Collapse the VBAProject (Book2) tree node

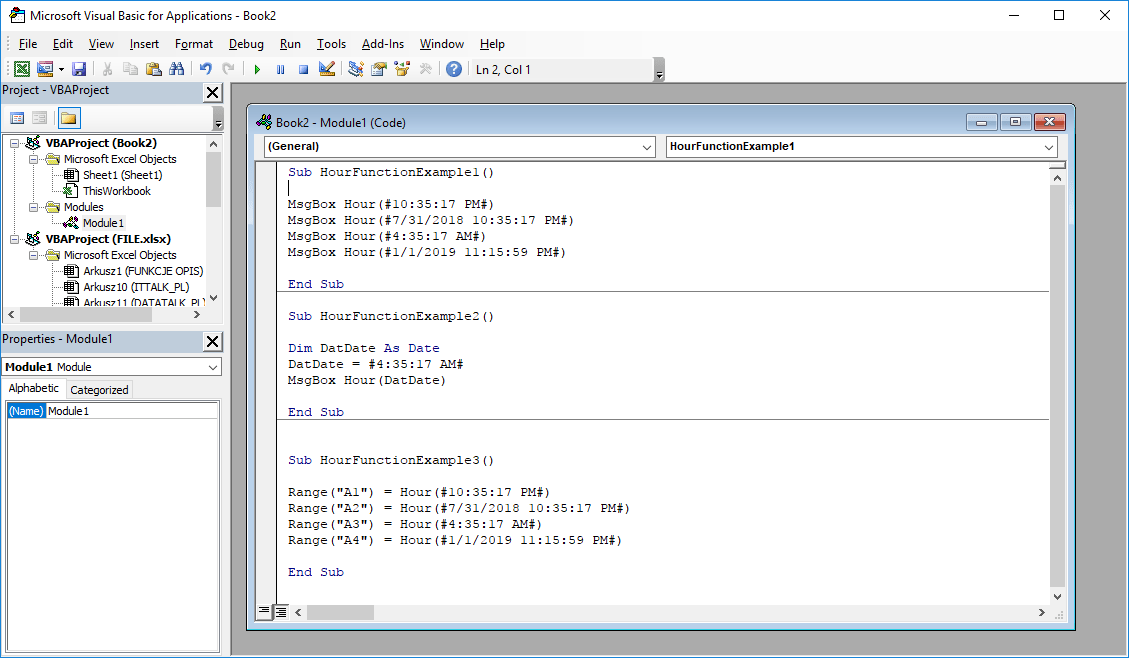14,143
